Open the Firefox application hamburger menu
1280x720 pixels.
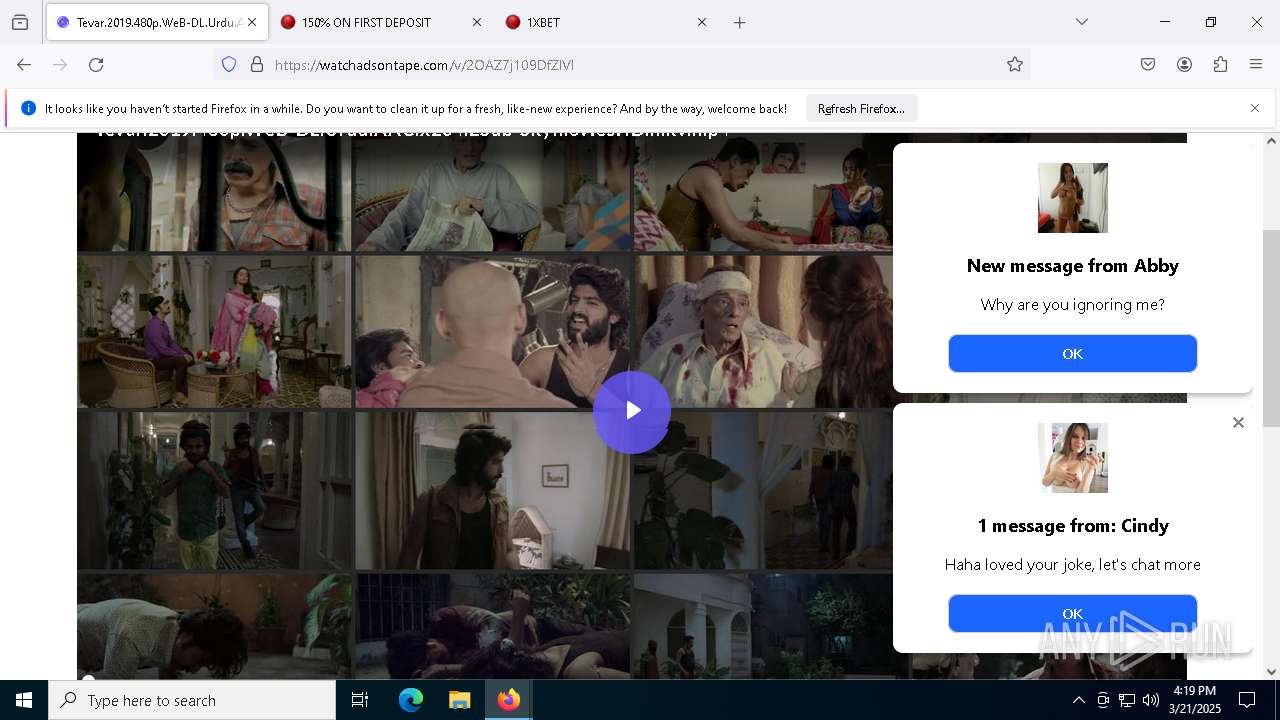[x=1256, y=64]
